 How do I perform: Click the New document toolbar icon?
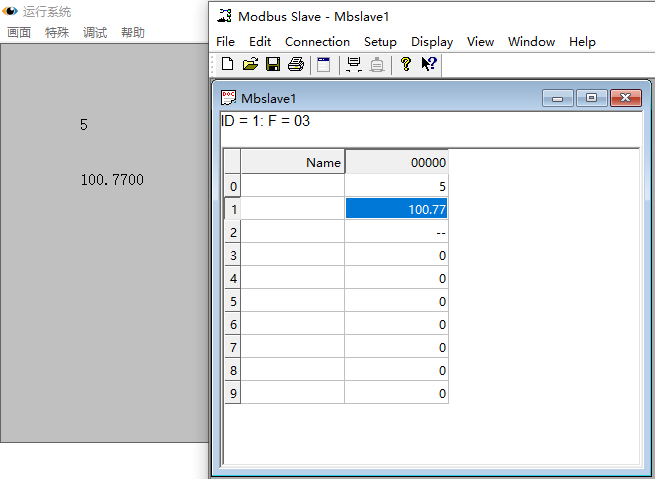pos(227,64)
